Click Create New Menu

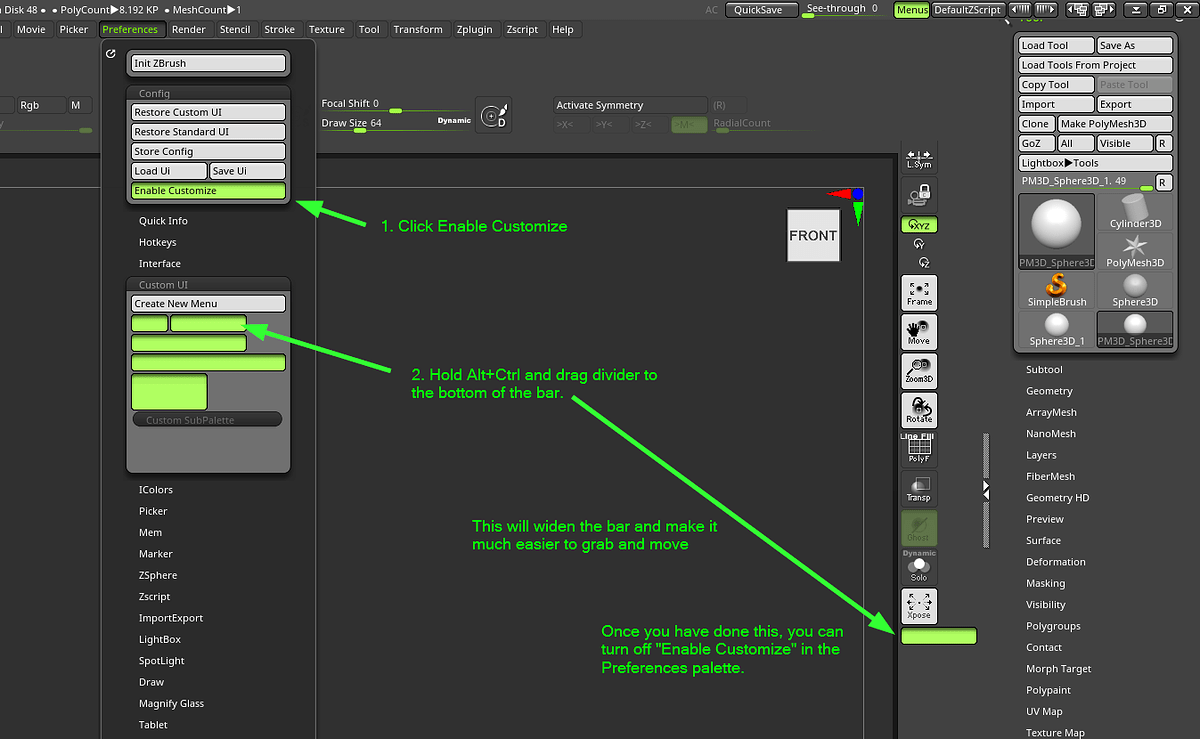click(x=208, y=304)
